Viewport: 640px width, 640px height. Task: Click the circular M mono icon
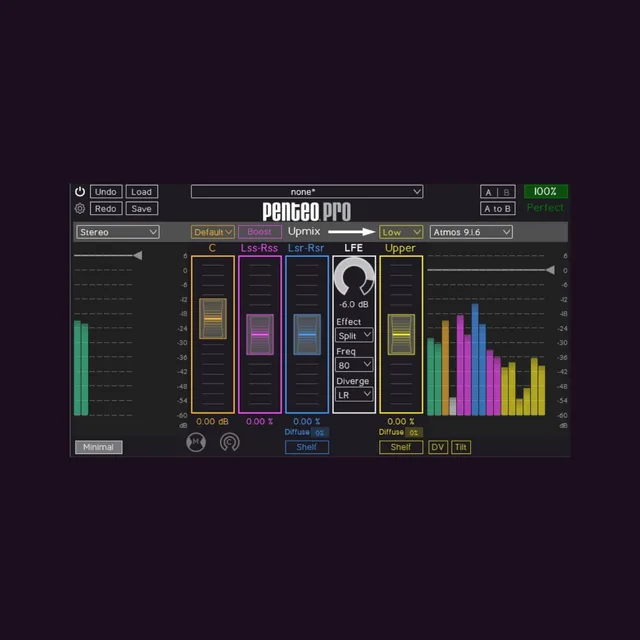tap(196, 442)
